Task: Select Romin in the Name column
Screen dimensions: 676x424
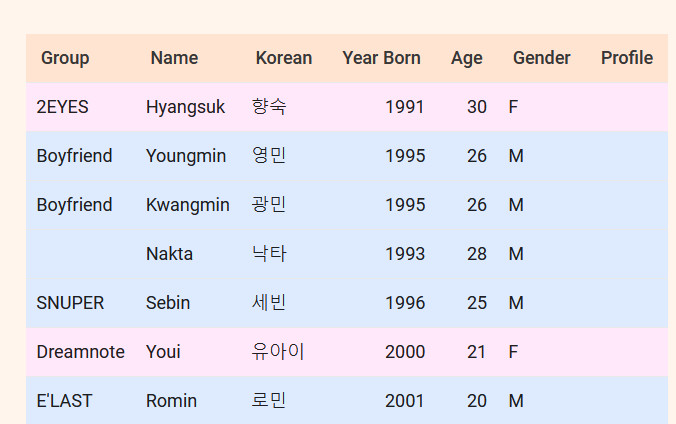Action: tap(171, 401)
